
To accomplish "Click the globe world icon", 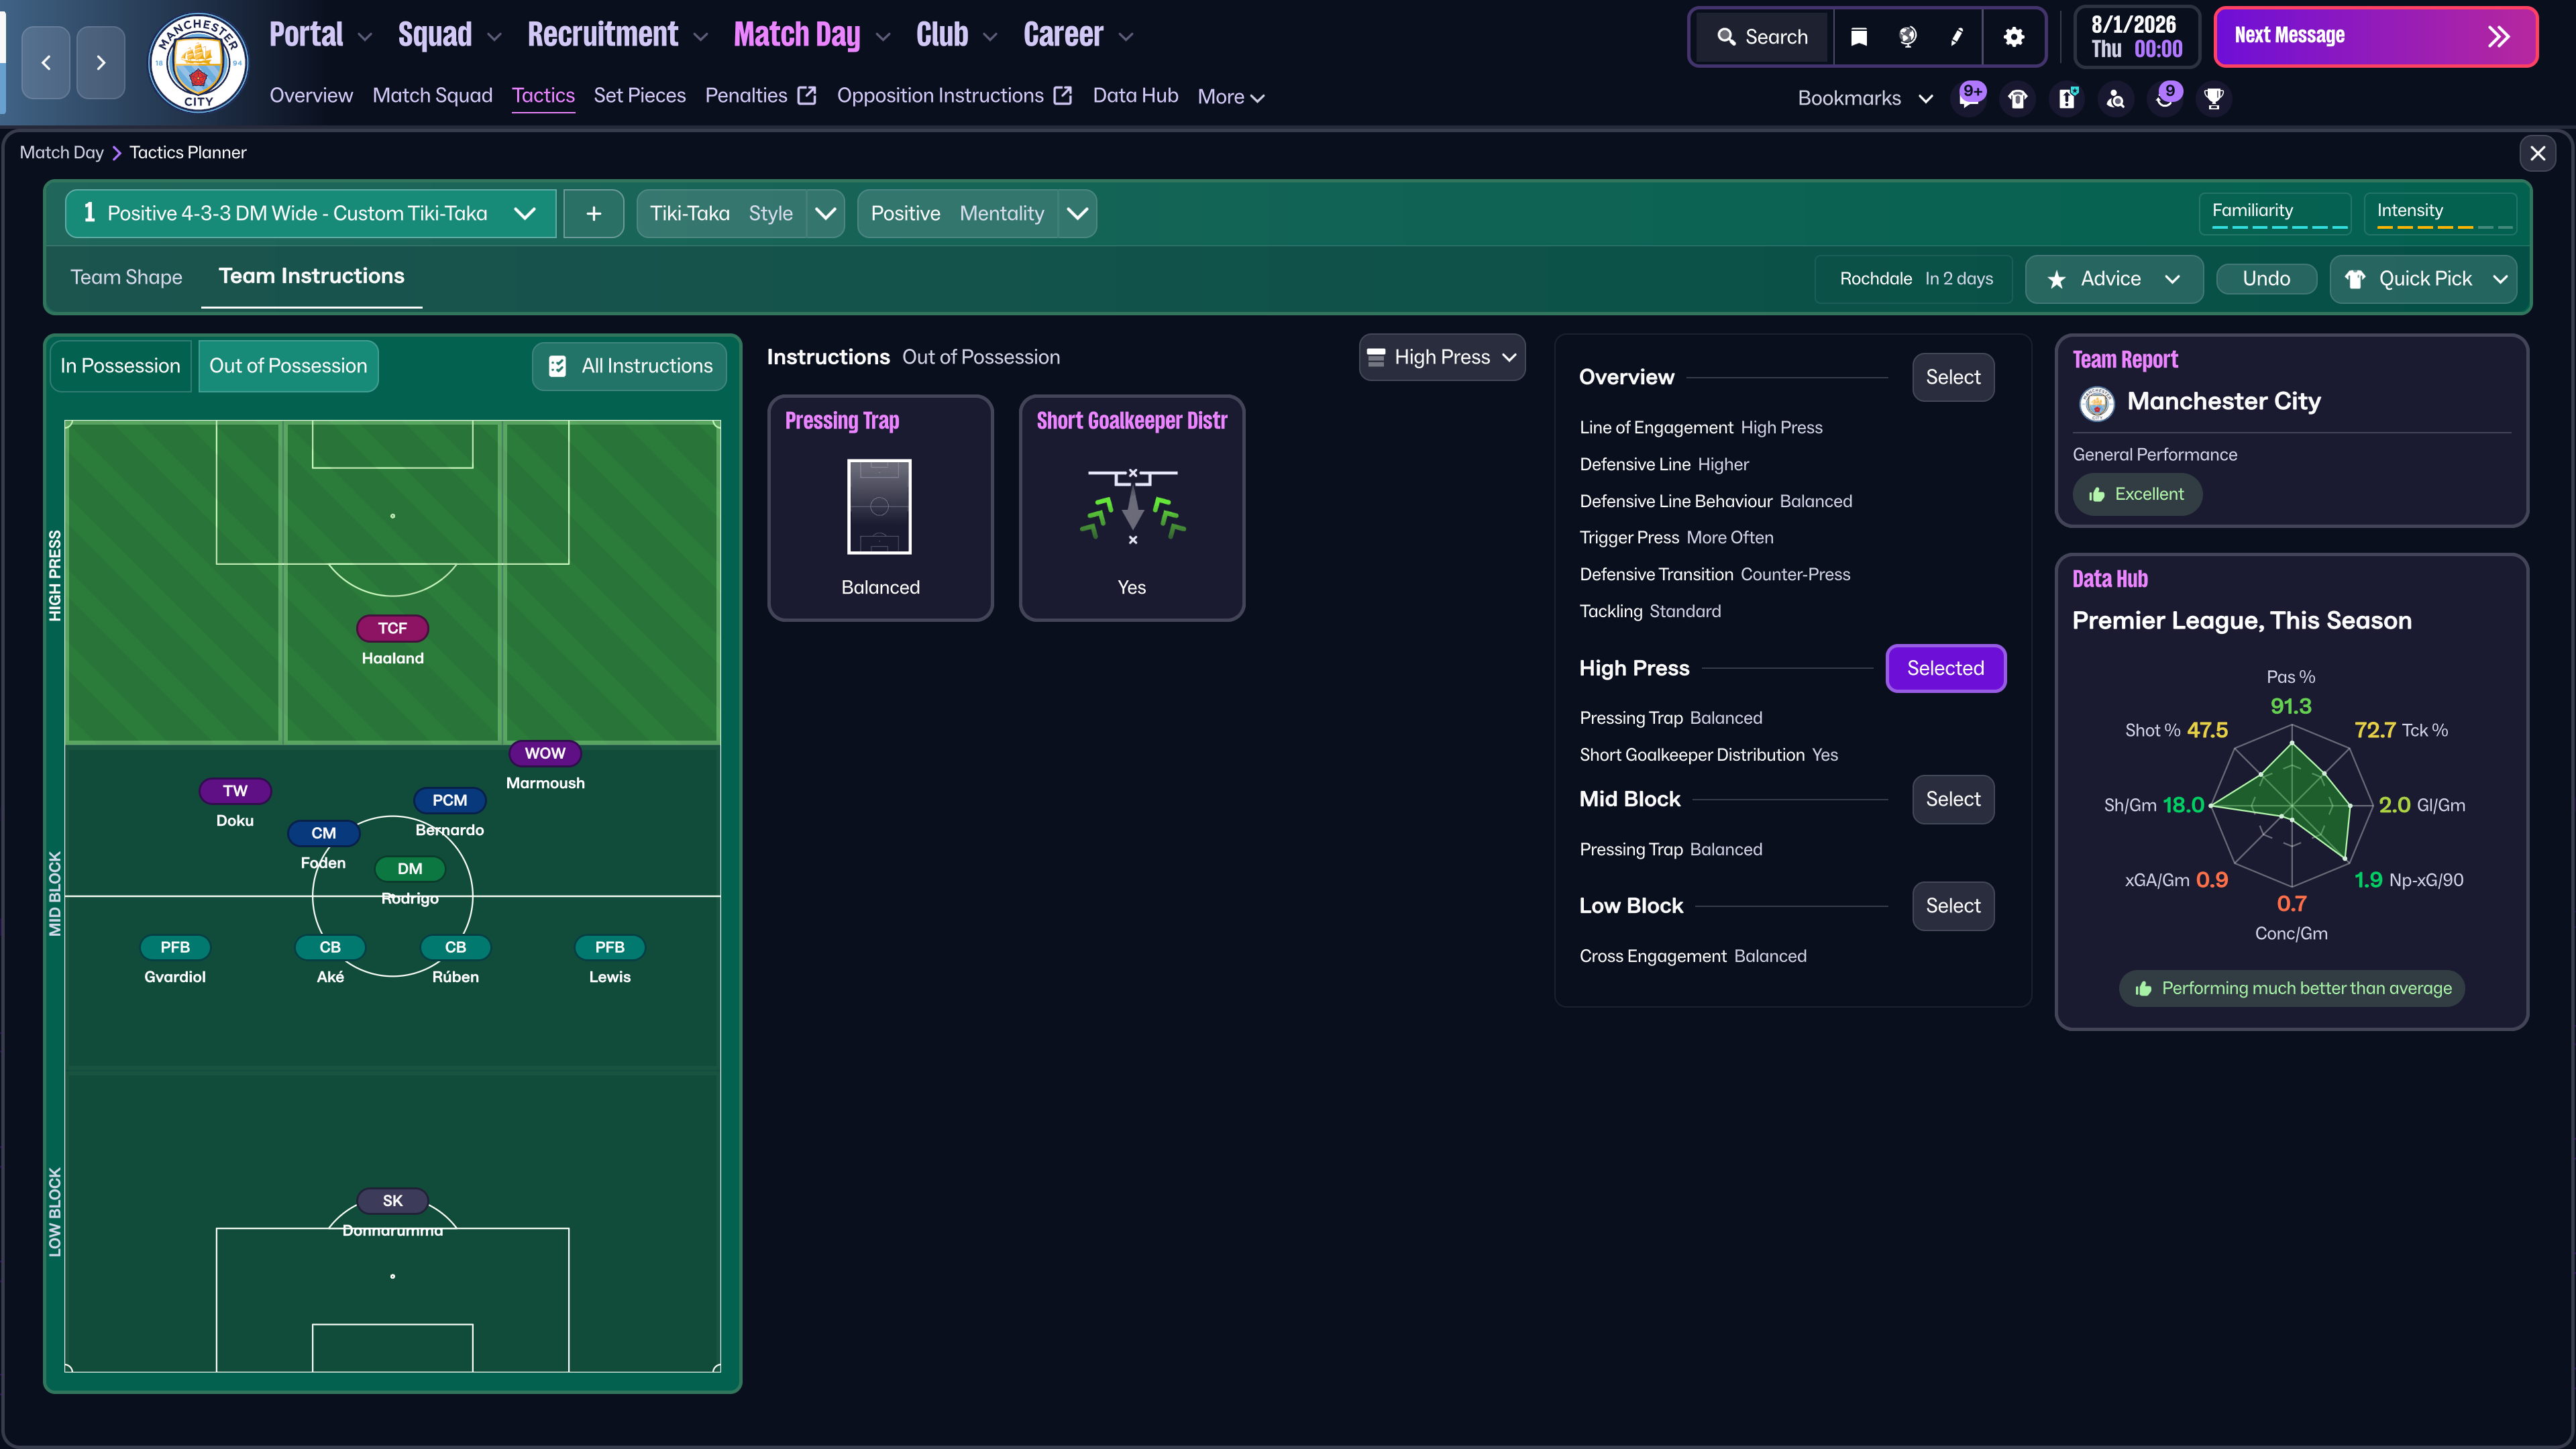I will [1907, 37].
